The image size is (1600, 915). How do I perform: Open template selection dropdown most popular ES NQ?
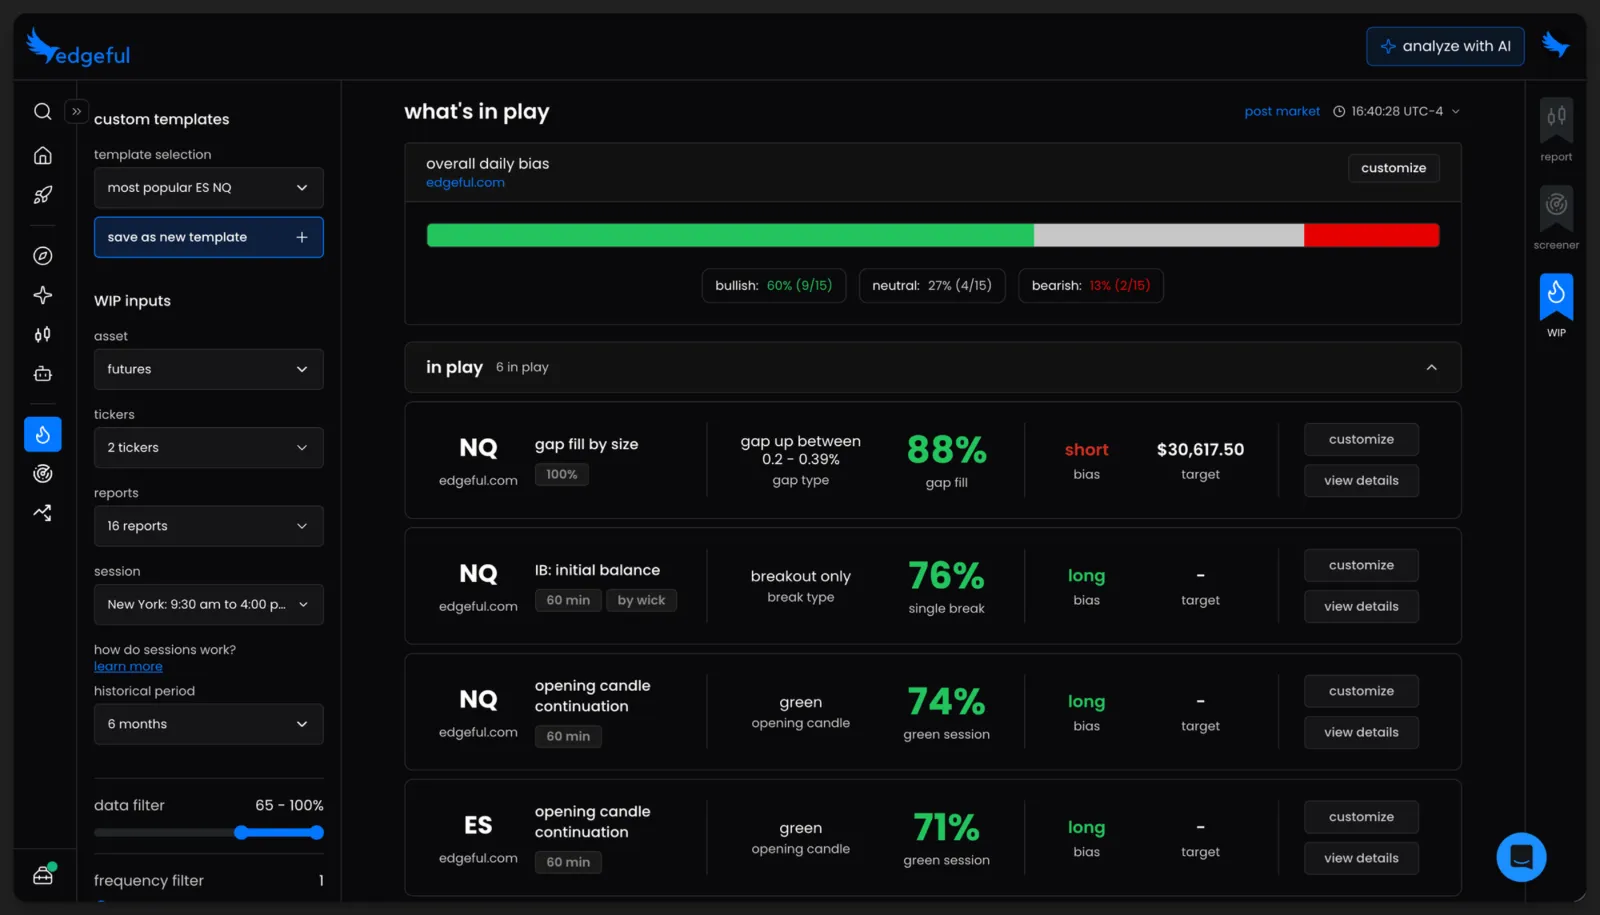click(x=208, y=187)
